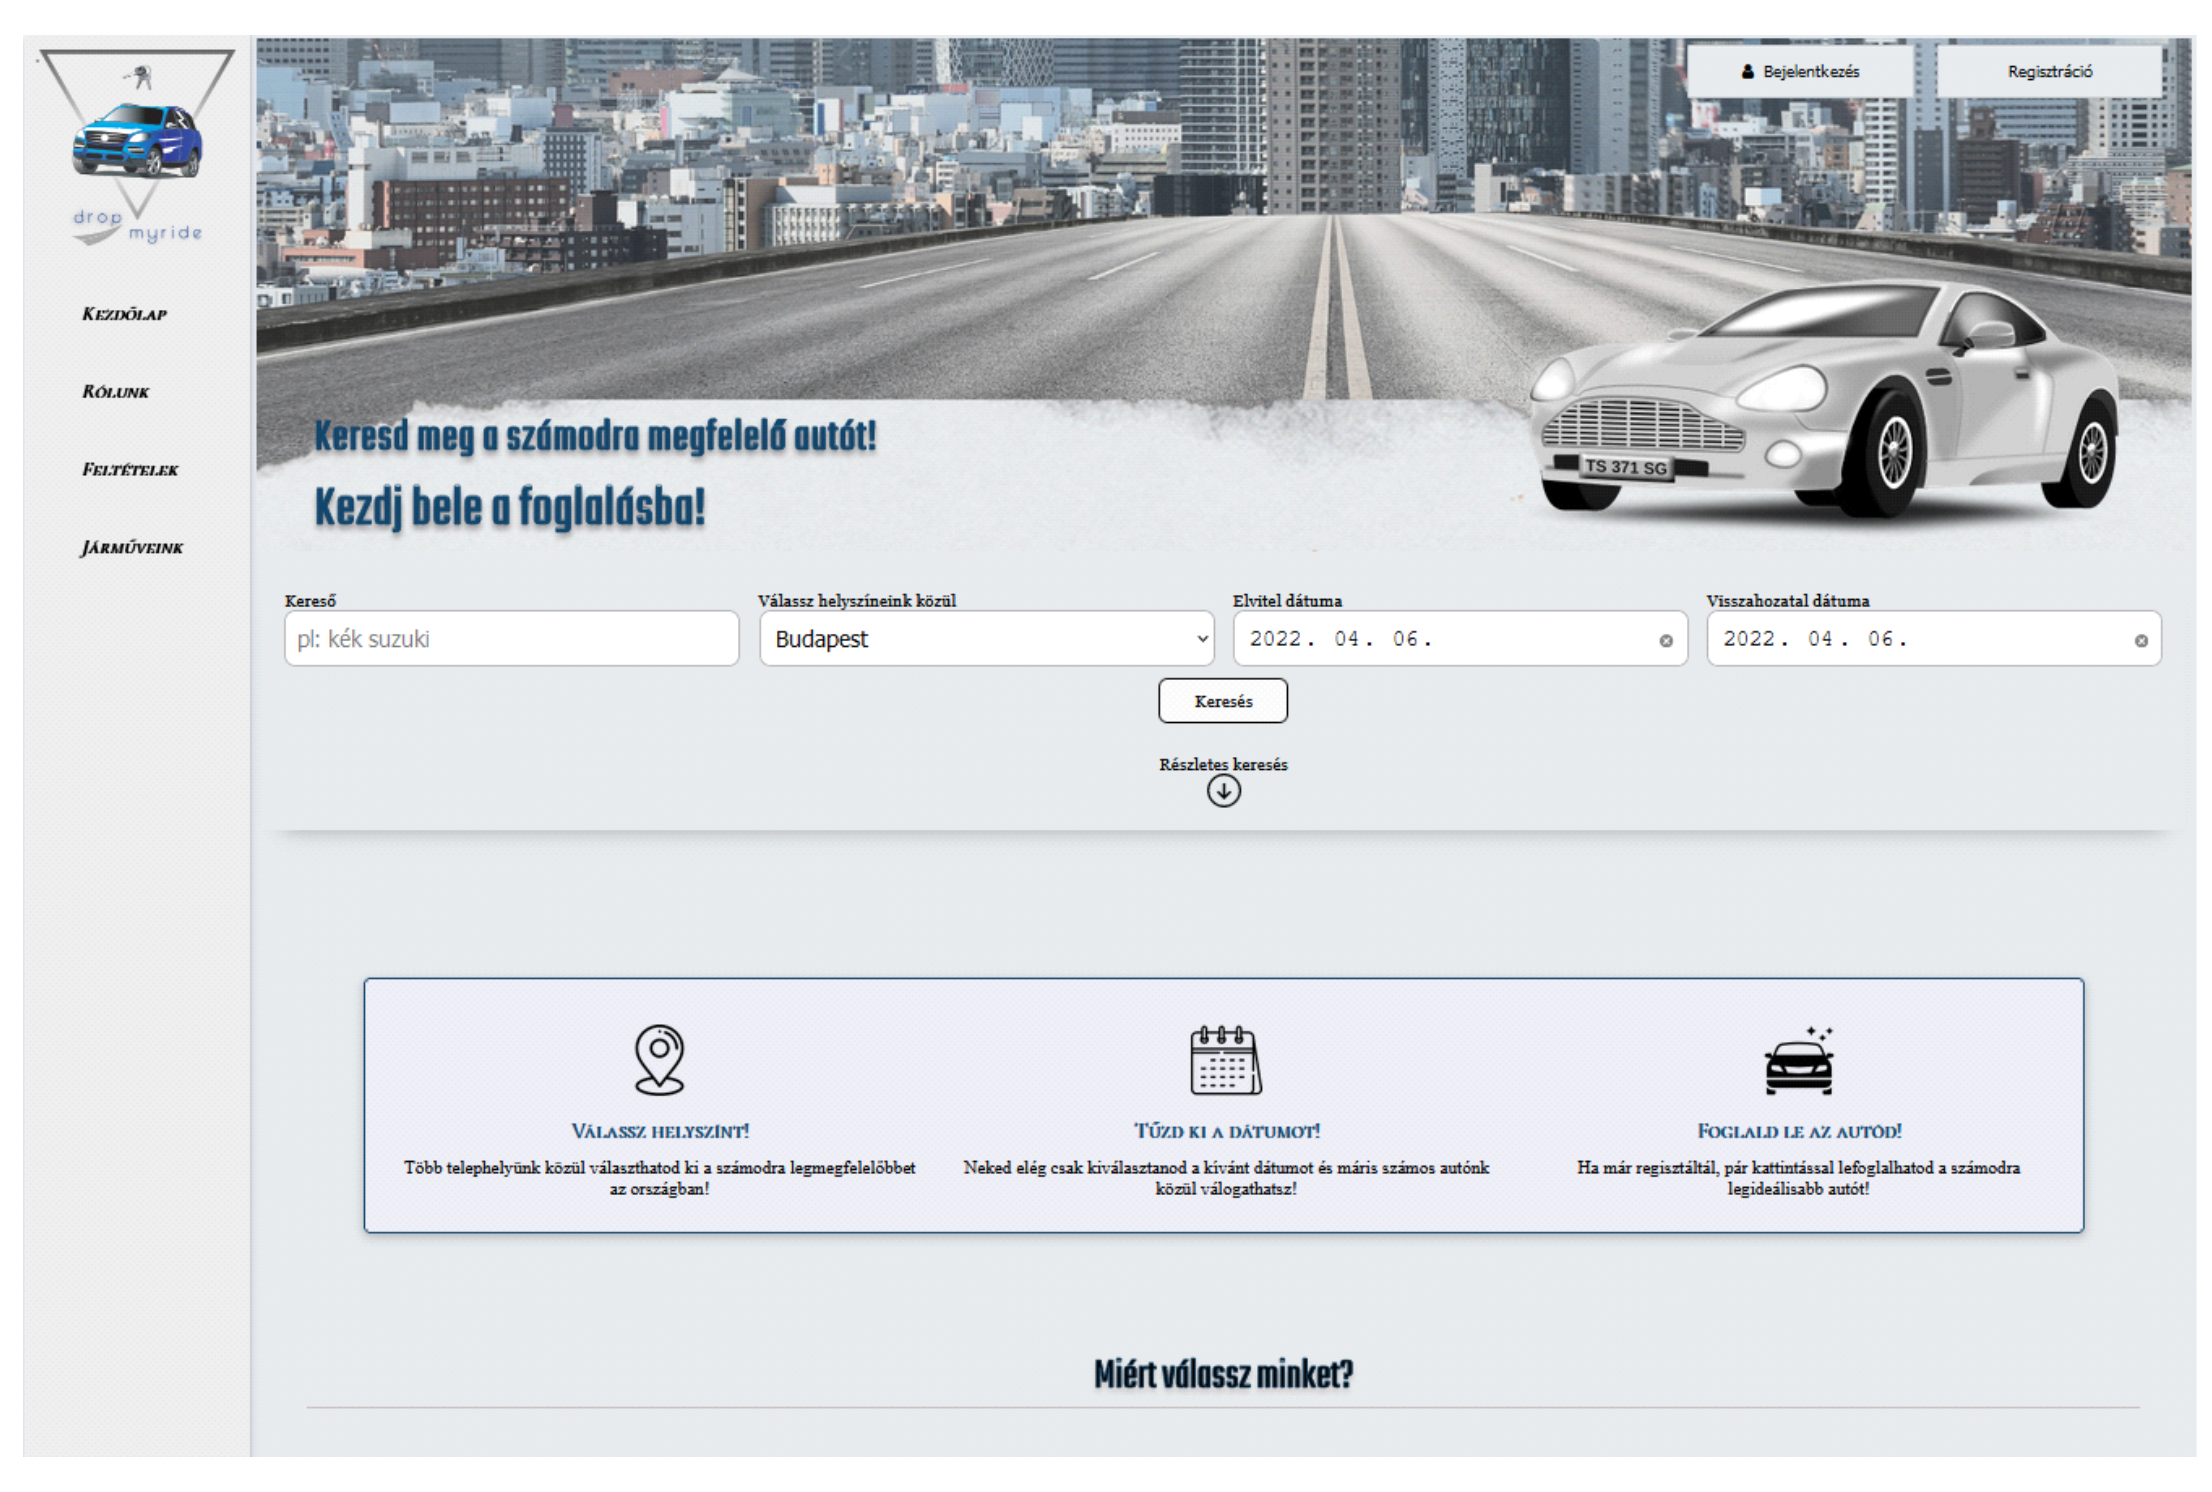The width and height of the screenshot is (2212, 1492).
Task: Navigate to Járműveink section
Action: tap(133, 548)
